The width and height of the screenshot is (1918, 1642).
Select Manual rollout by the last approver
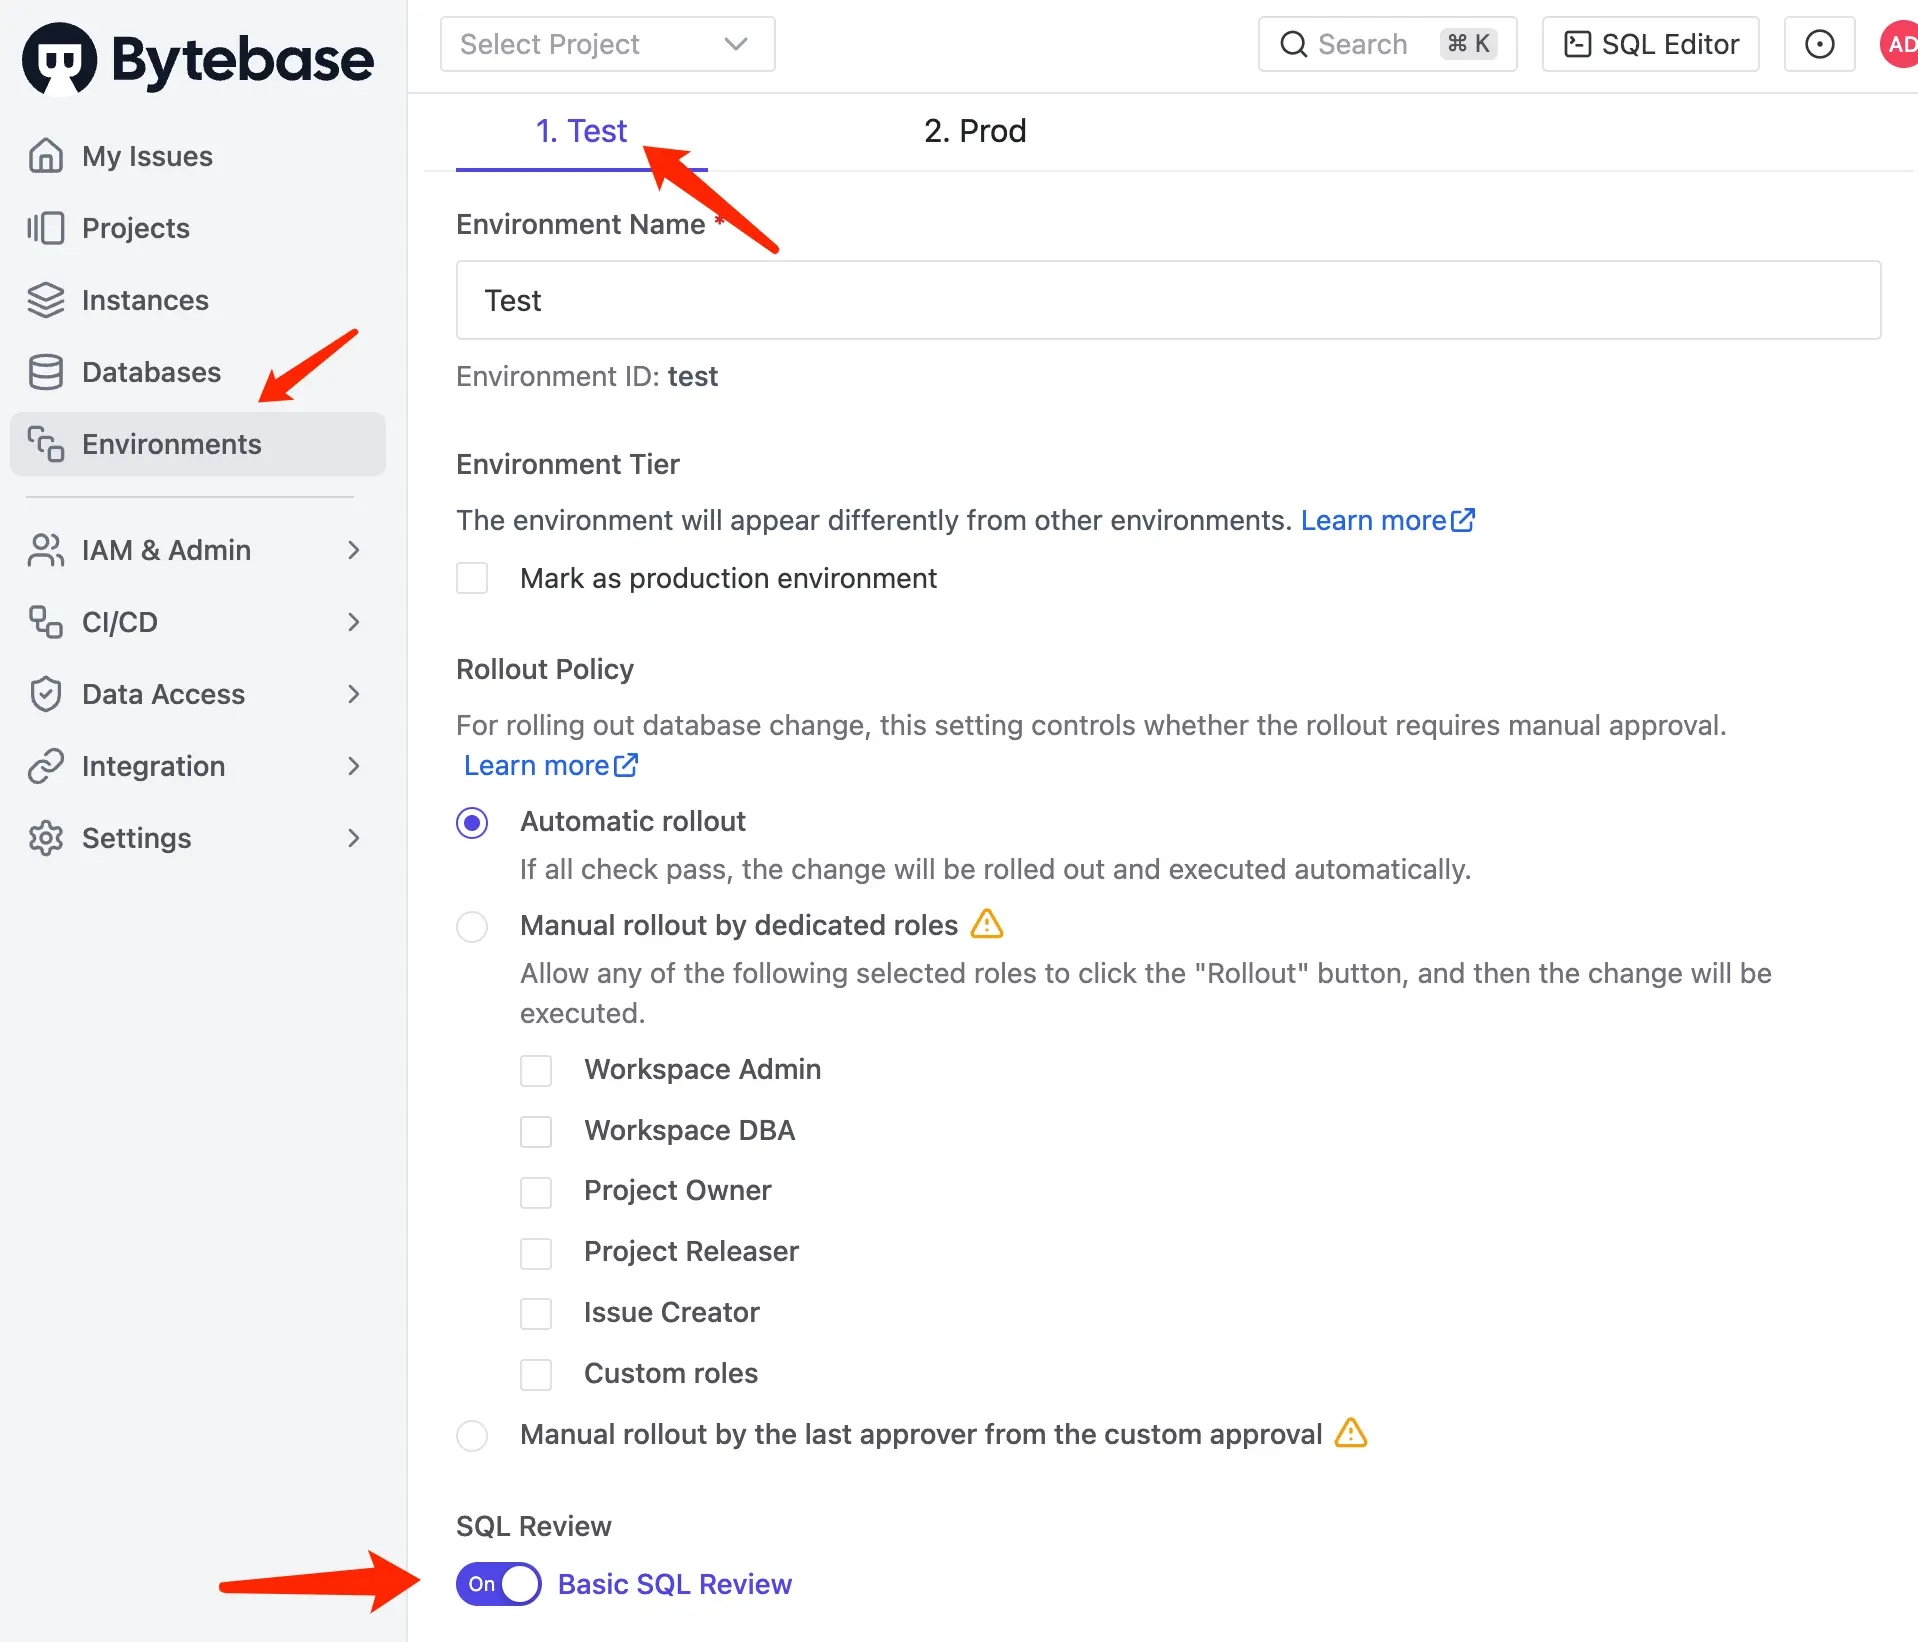click(472, 1436)
